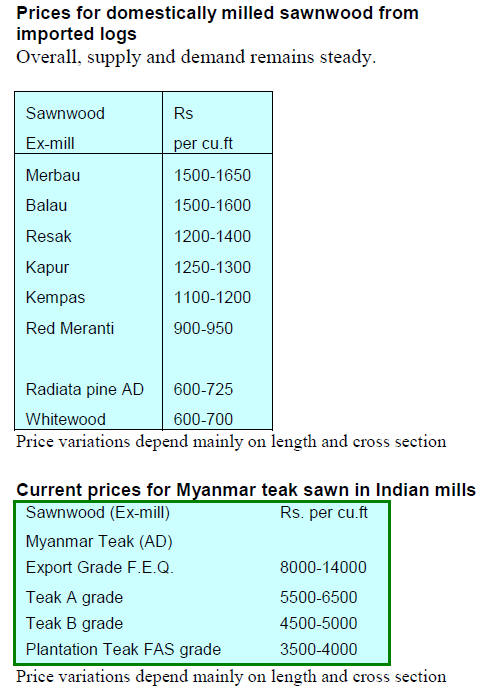Select the Plantation Teak FAS grade price
Viewport: 484px width, 694px height.
(x=318, y=649)
